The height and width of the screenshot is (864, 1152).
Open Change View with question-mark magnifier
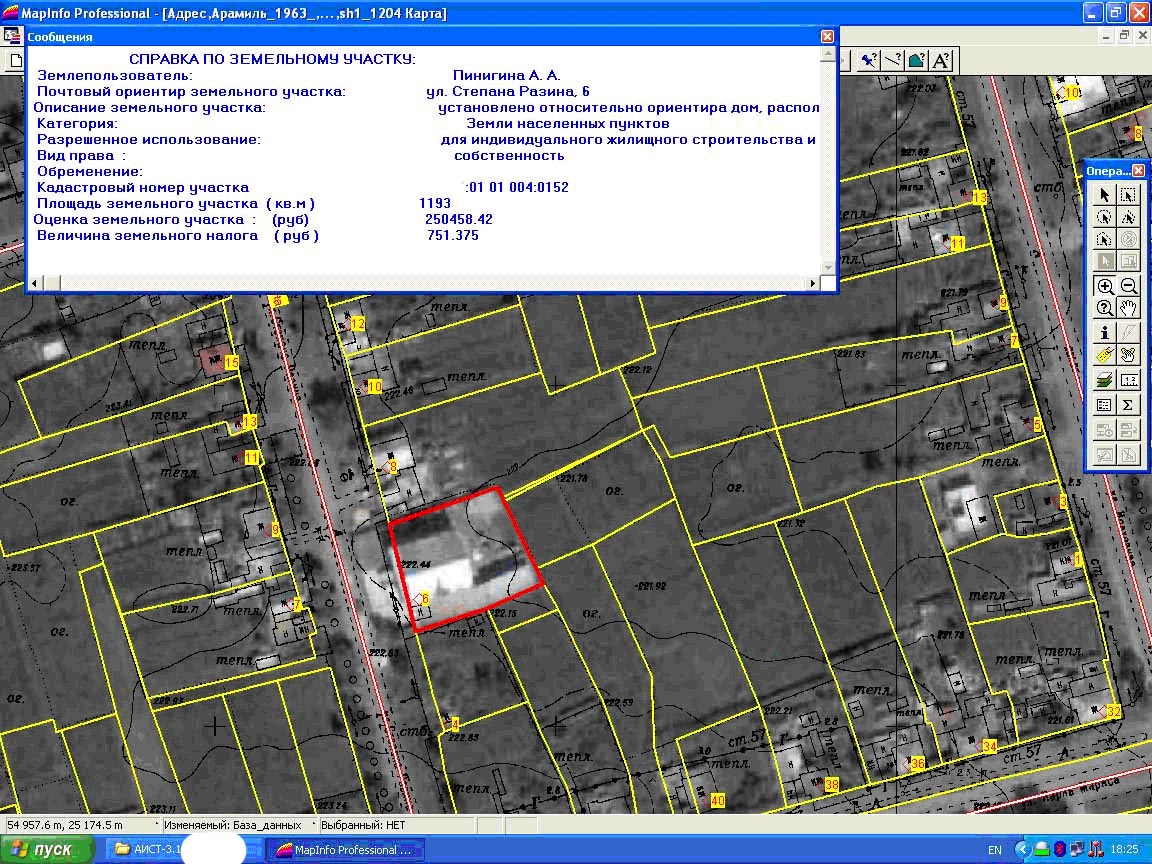[x=1104, y=308]
